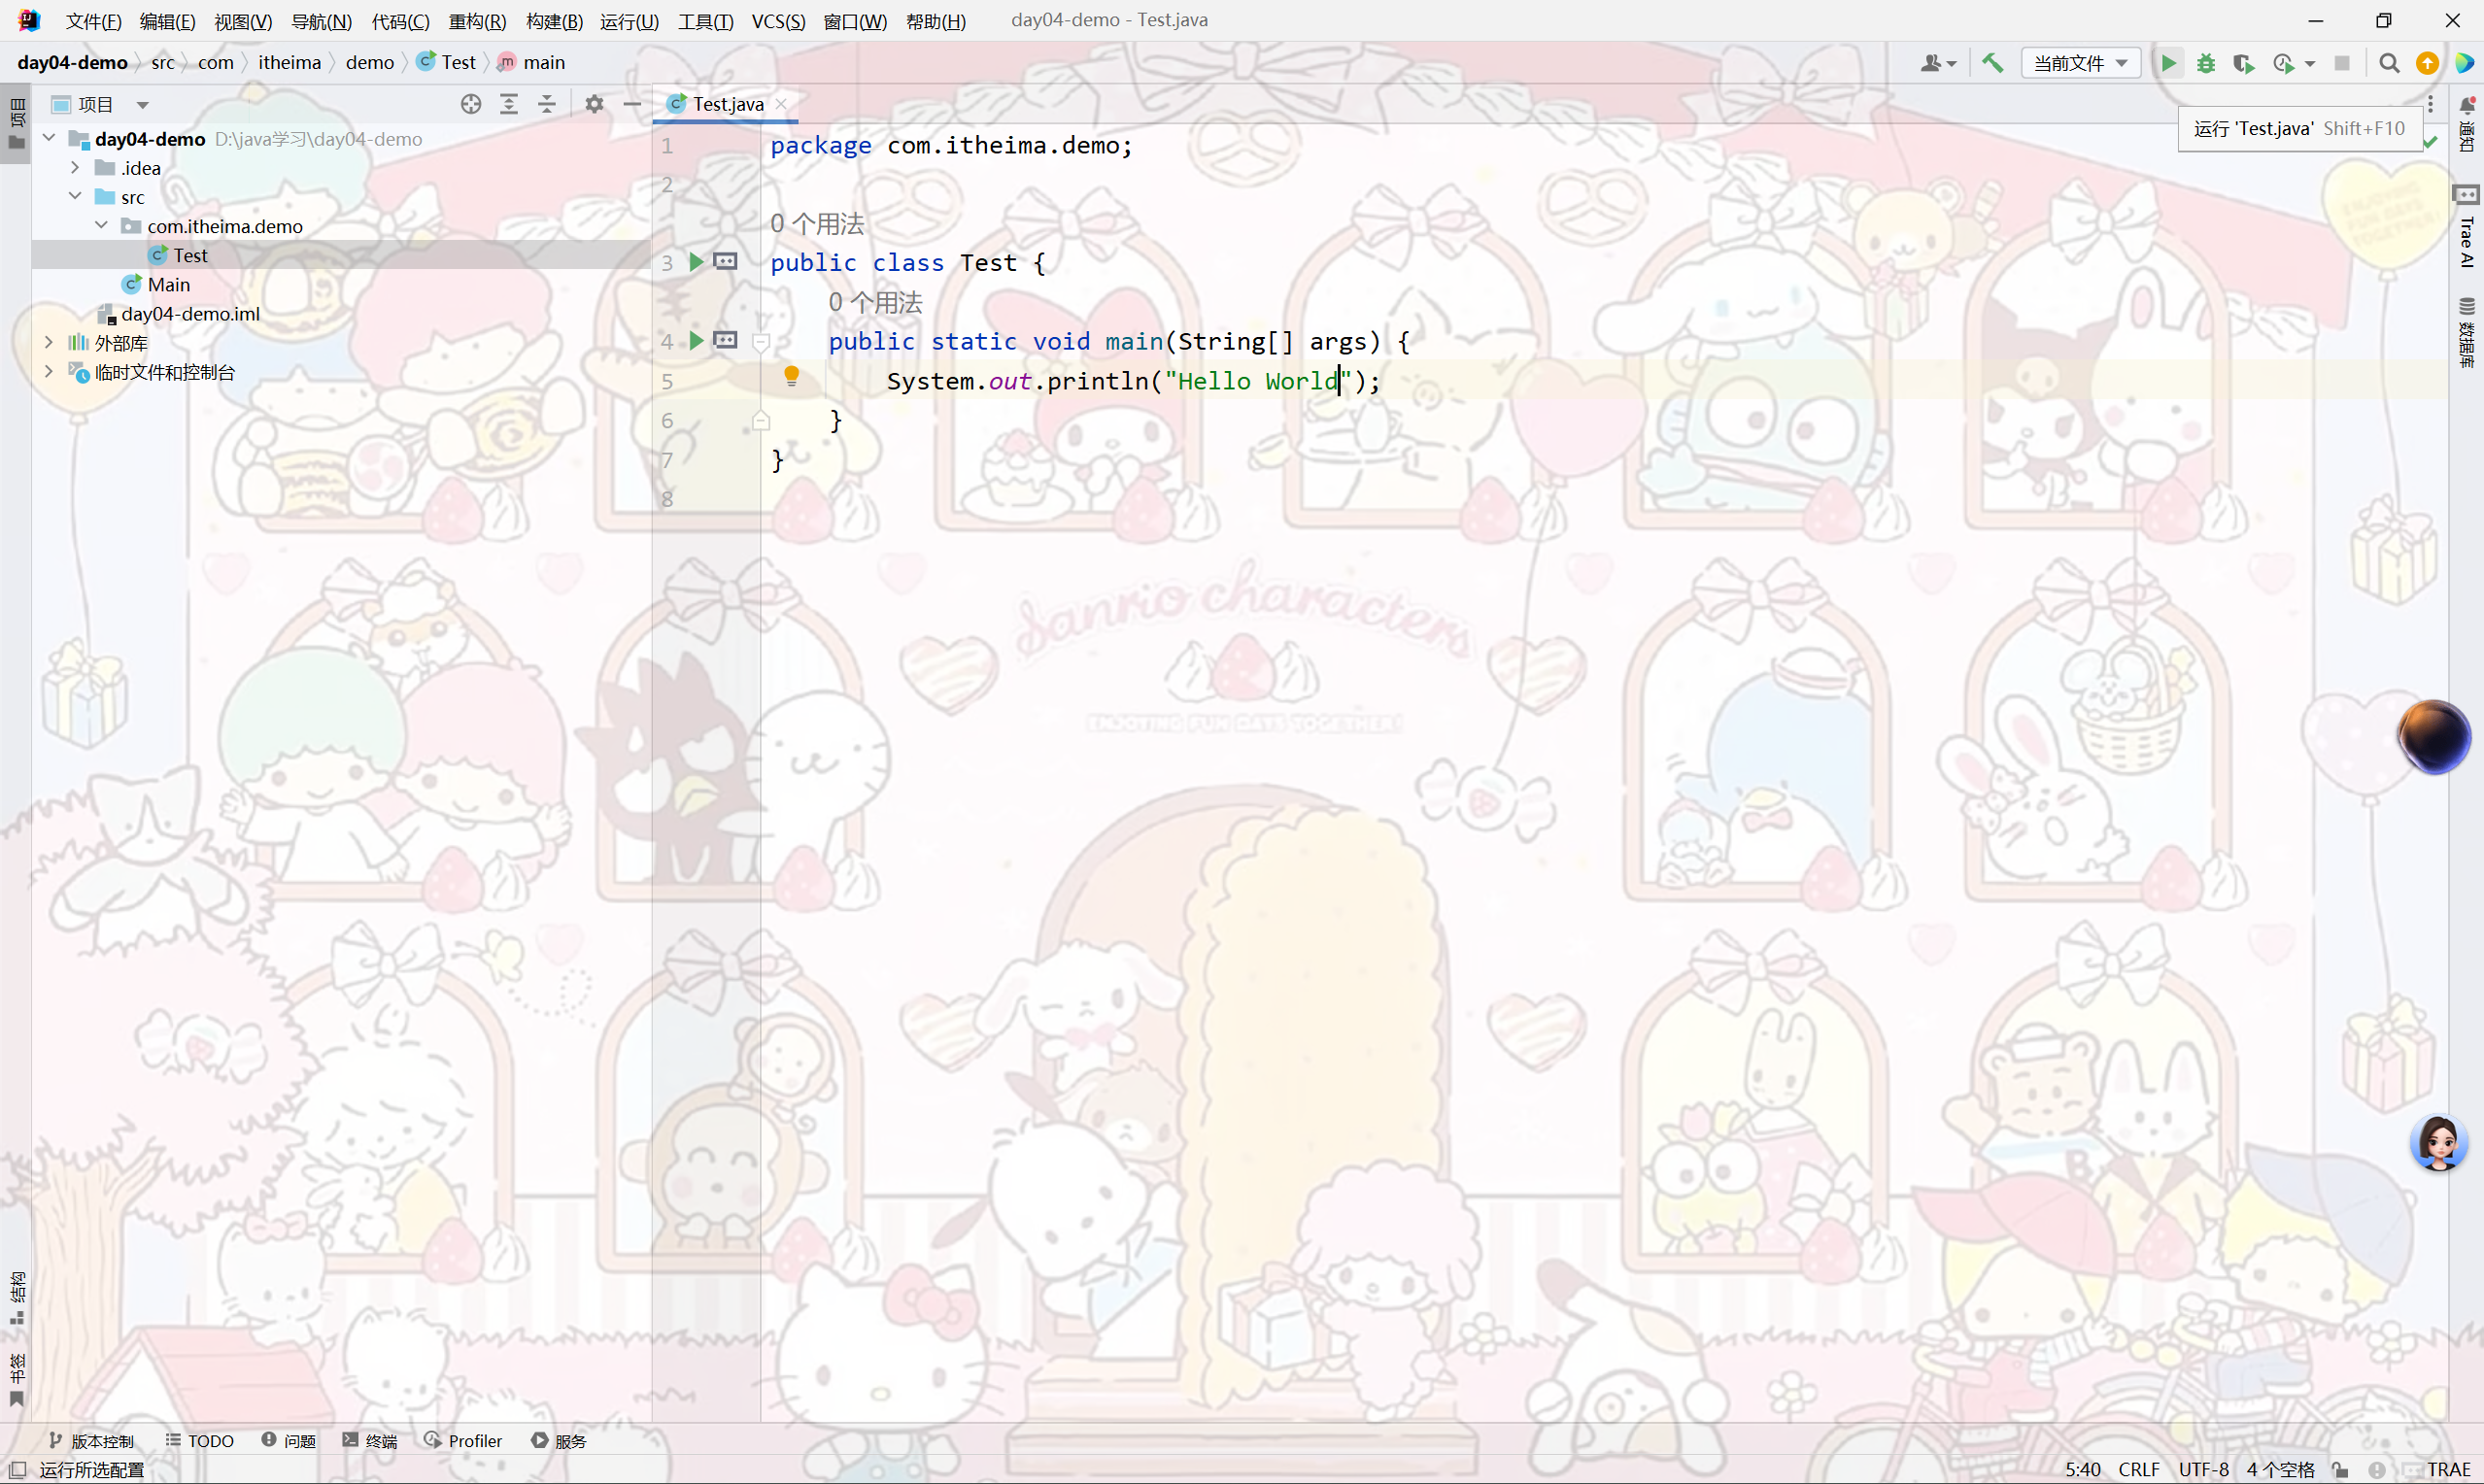2484x1484 pixels.
Task: Open the Terminal tool window
Action: pos(370,1441)
